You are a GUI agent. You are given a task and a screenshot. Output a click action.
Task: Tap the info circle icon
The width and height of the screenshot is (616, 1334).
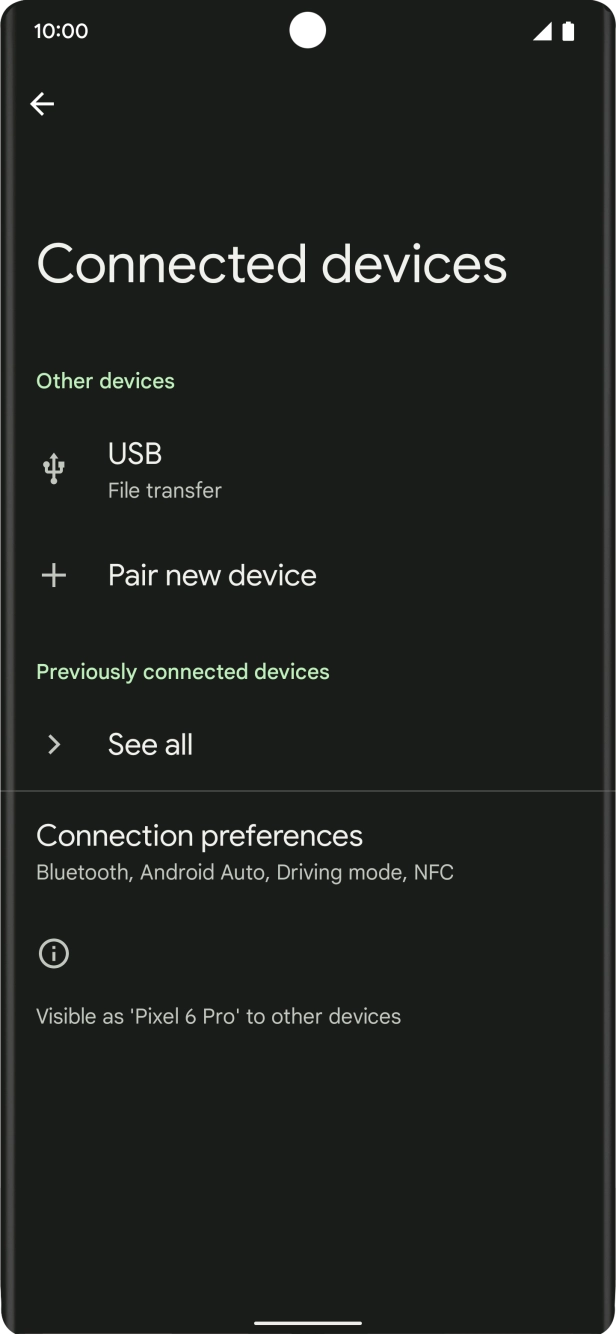[x=53, y=953]
